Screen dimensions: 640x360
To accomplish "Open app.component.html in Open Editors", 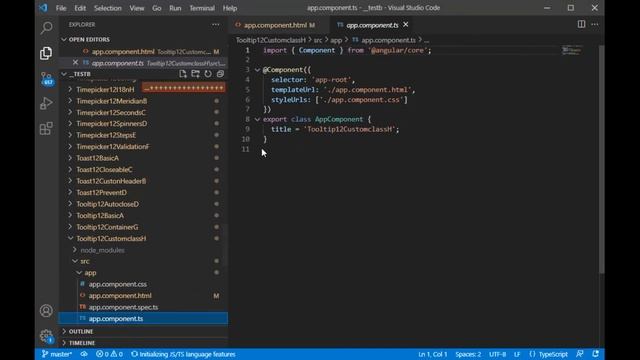I will tap(143, 51).
